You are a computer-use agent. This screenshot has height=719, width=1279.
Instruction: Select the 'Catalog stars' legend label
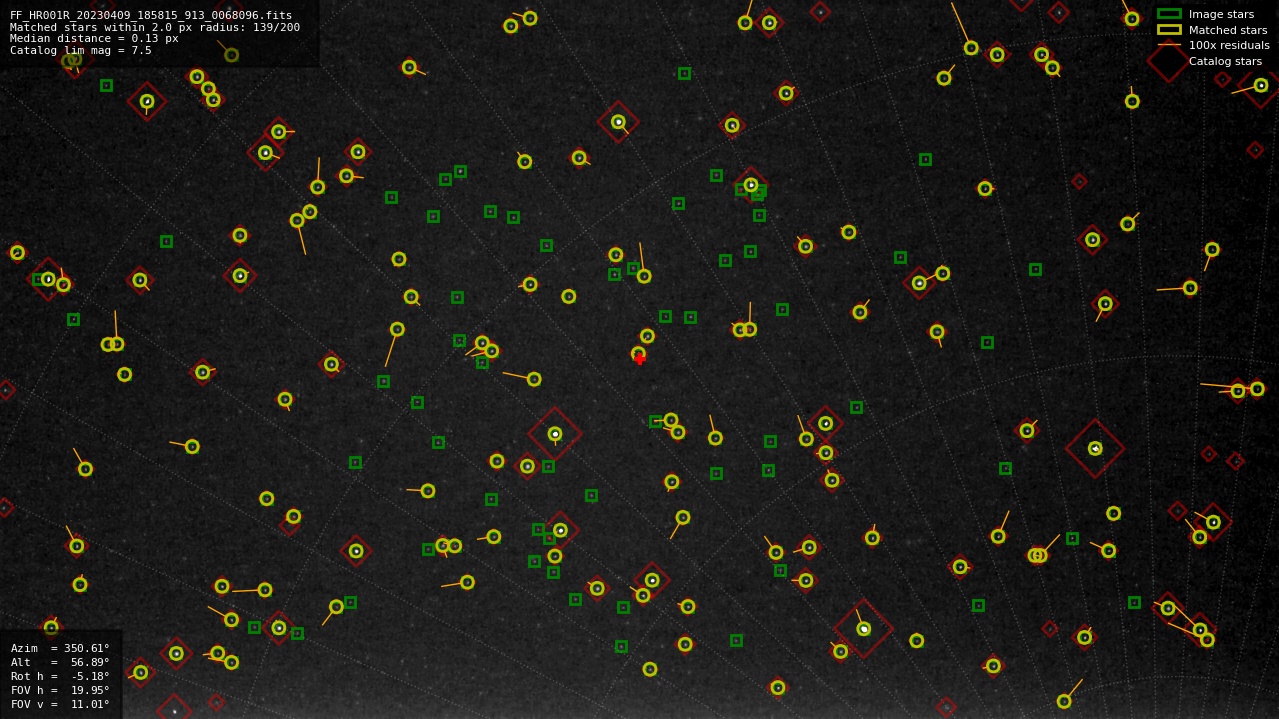coord(1225,61)
